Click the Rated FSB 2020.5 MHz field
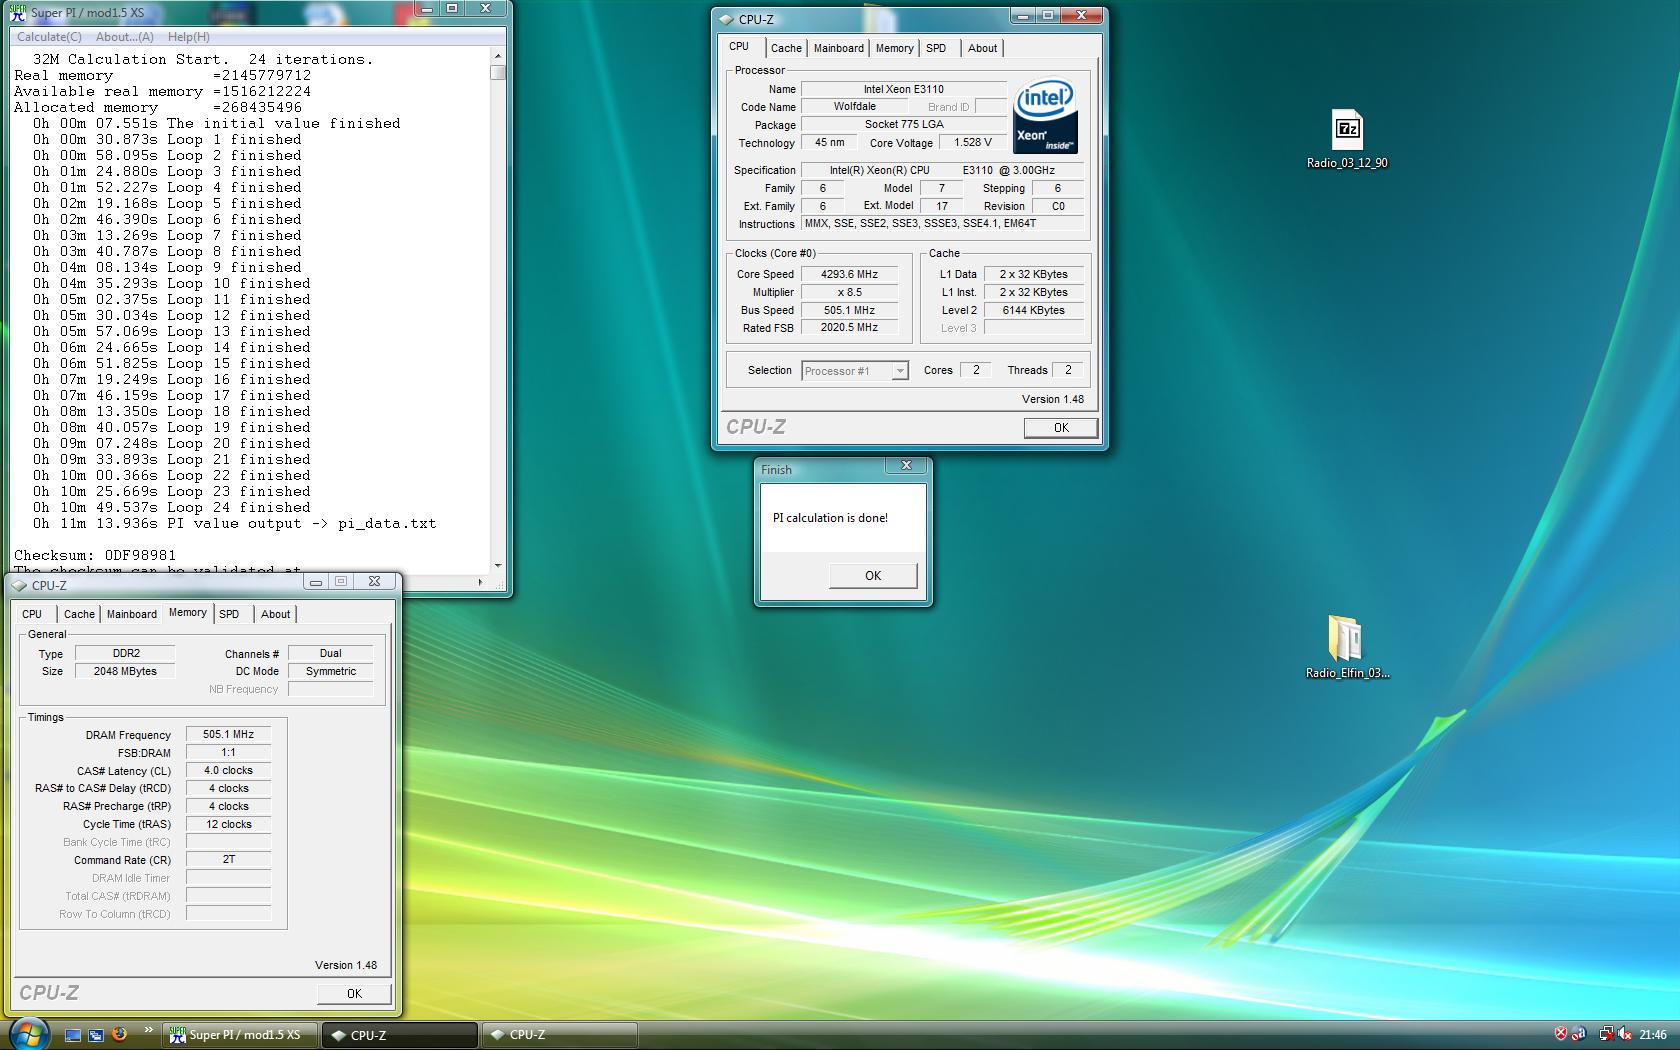 [x=849, y=328]
